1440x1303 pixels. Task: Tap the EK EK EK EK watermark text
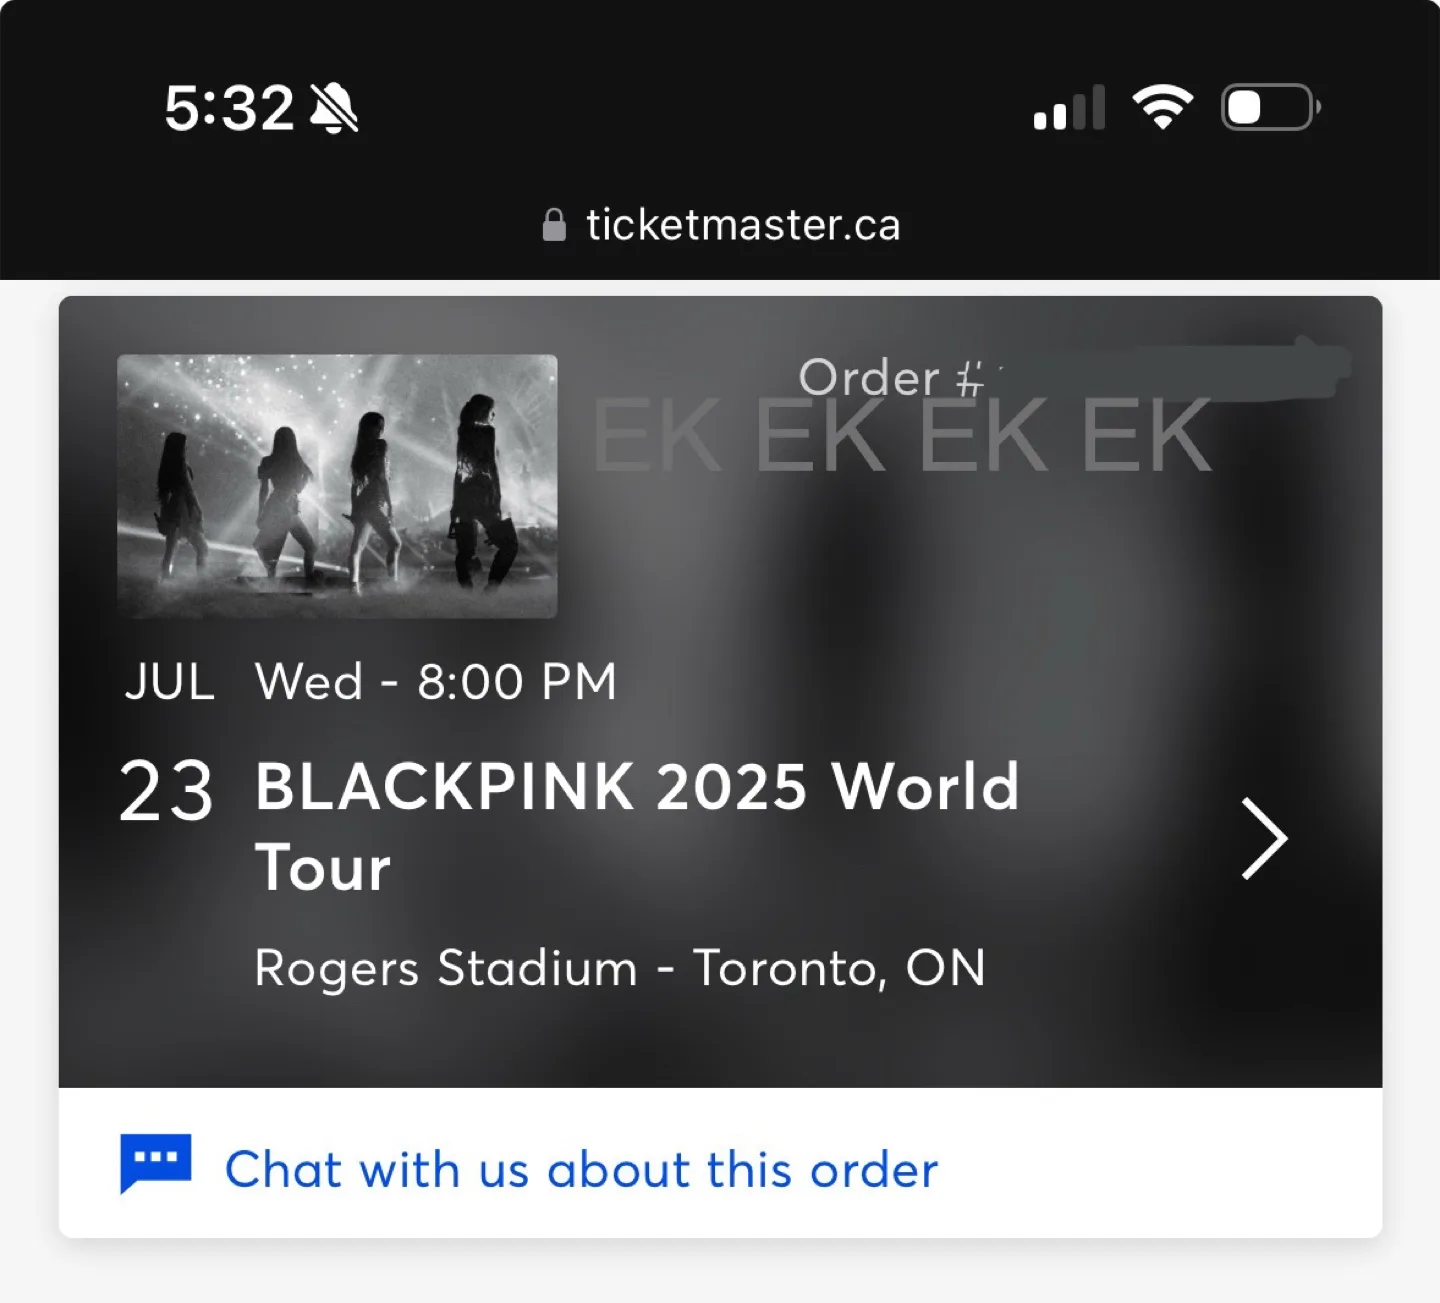pyautogui.click(x=902, y=436)
